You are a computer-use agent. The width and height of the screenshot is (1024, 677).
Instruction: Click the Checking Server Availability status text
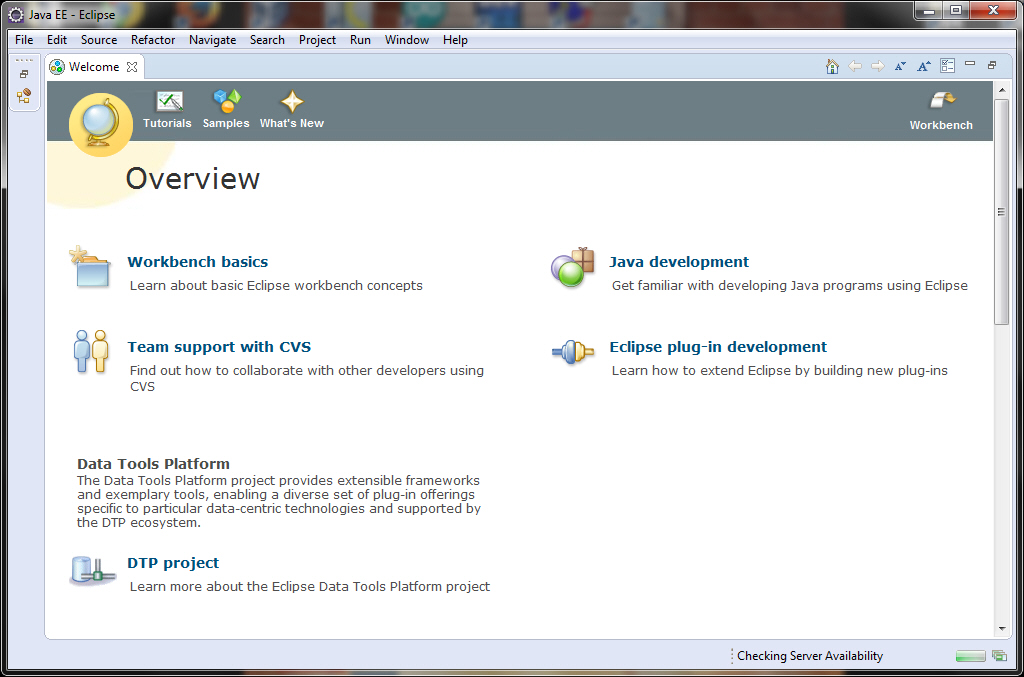(810, 656)
